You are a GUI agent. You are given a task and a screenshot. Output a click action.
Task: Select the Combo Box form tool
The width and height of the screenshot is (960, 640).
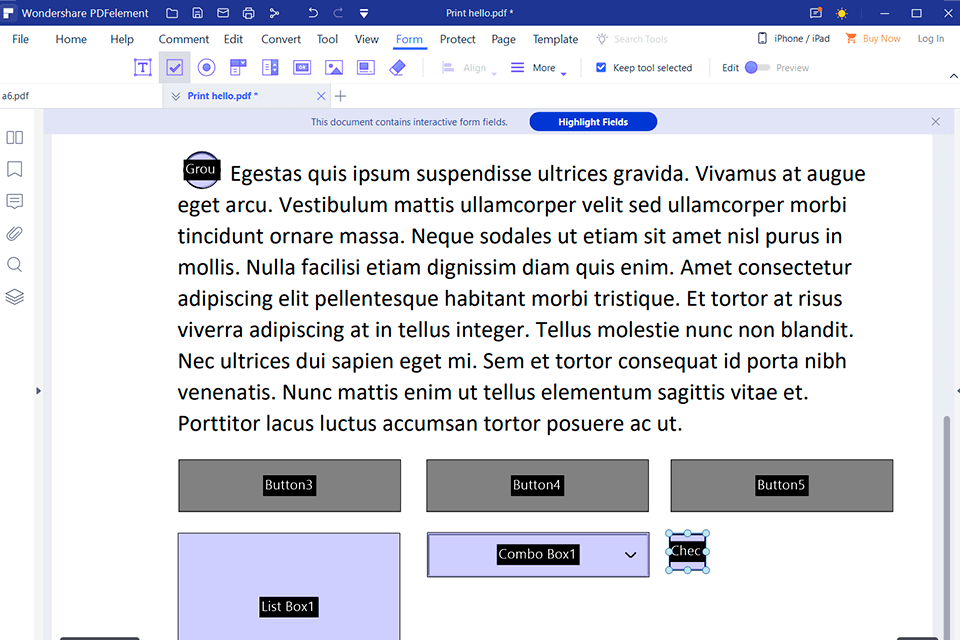[238, 67]
